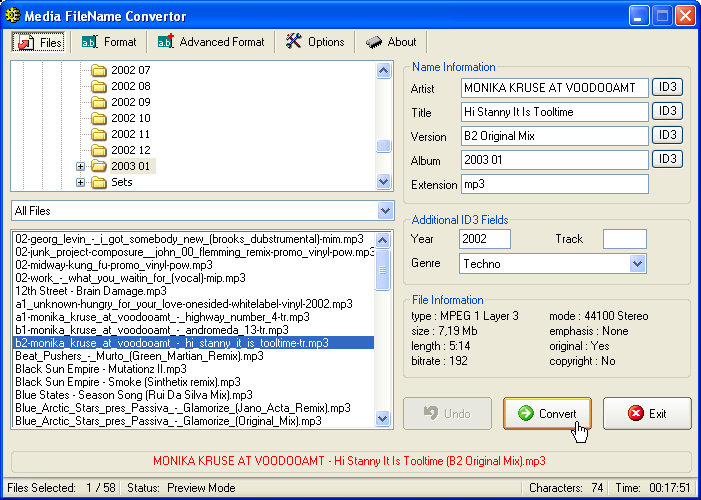Open the Options tab
Screen dimensions: 701x500
[314, 42]
